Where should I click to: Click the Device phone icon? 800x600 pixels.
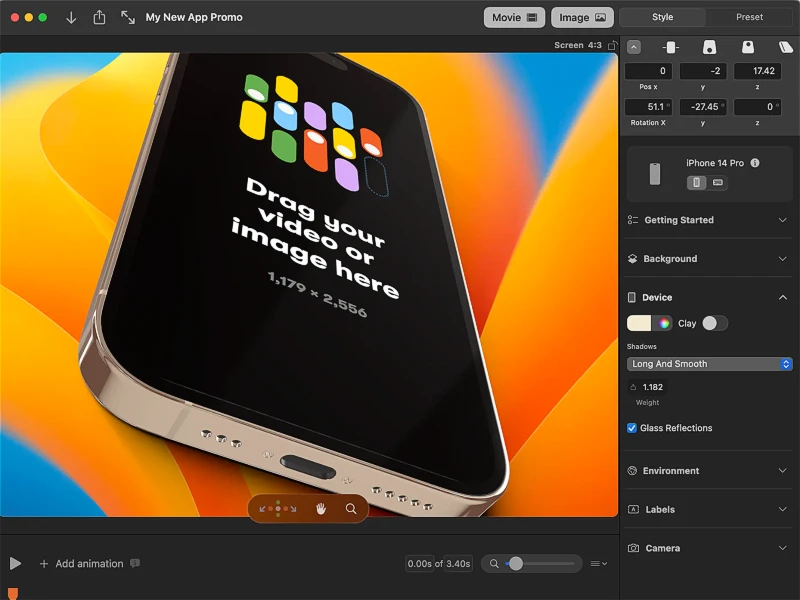(x=632, y=297)
